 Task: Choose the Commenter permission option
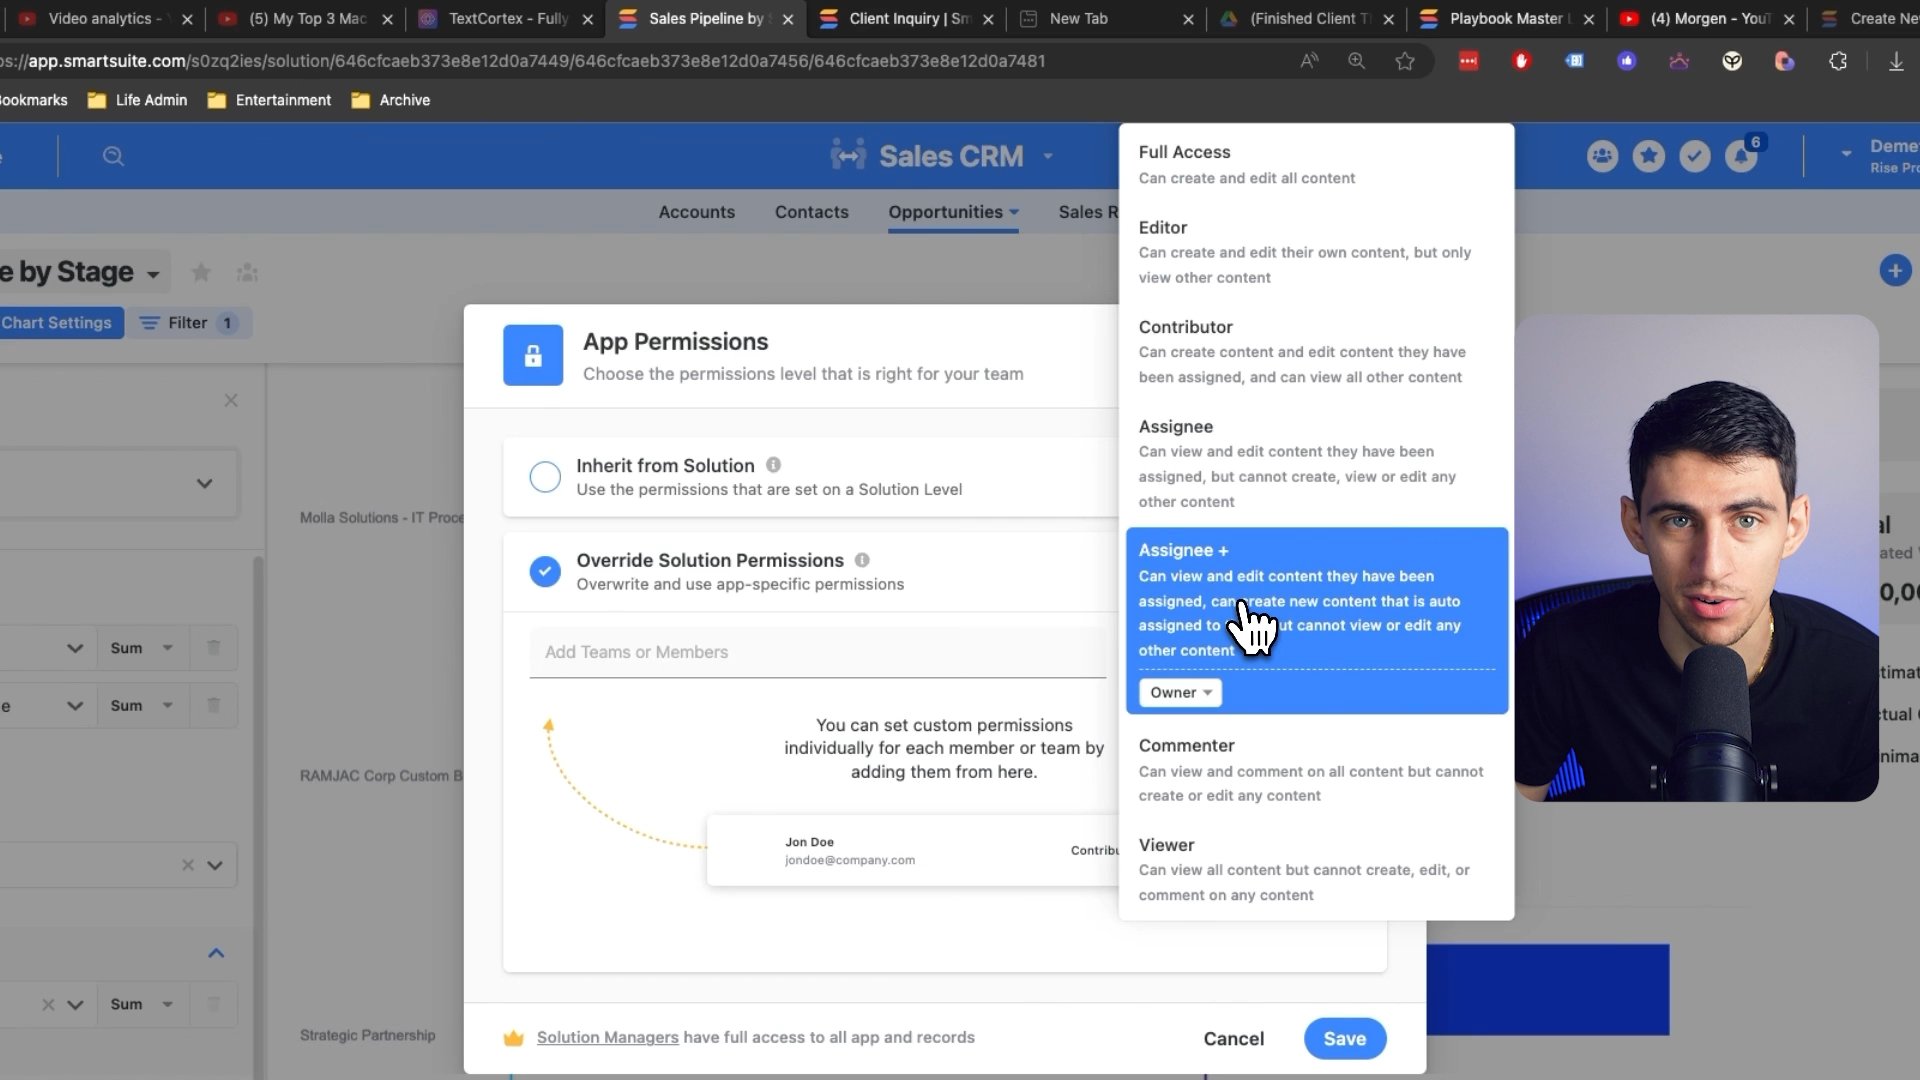[x=1310, y=769]
